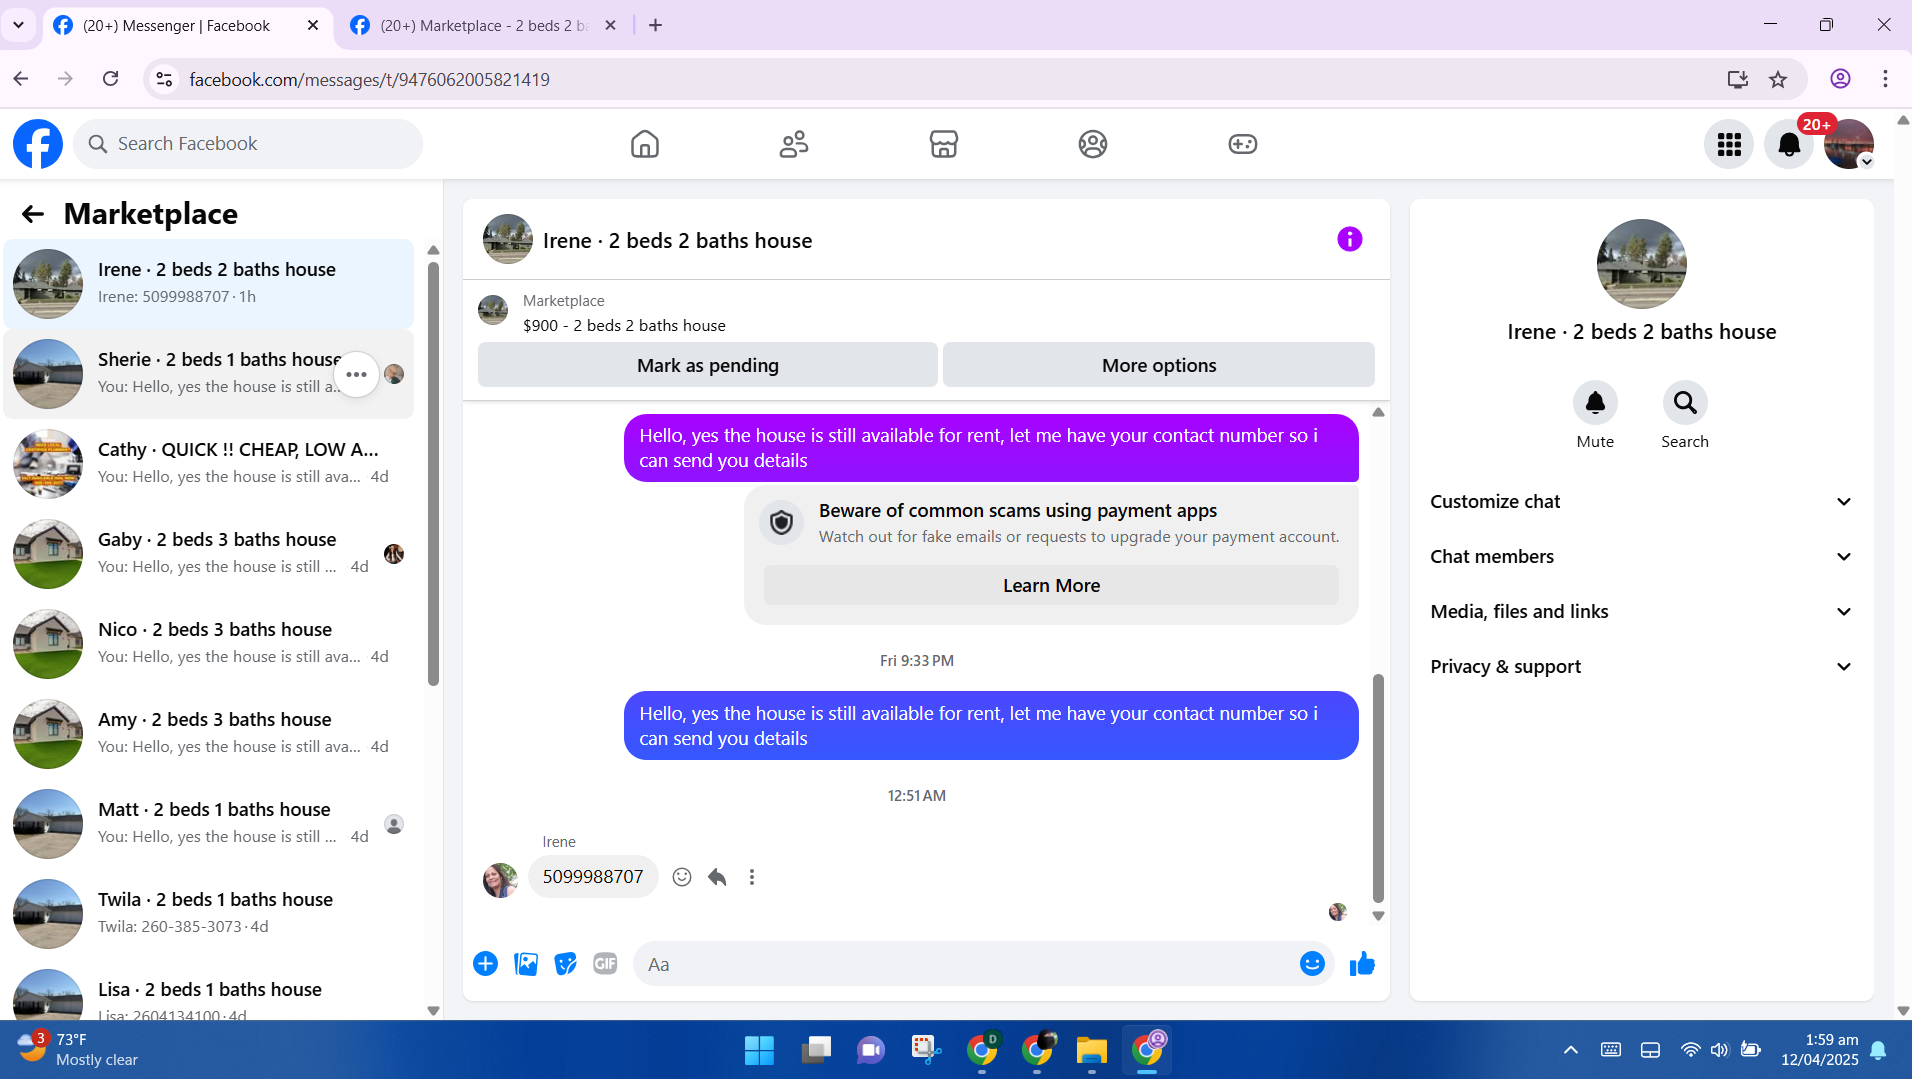Viewport: 1912px width, 1079px height.
Task: React to Irene's phone number message
Action: click(682, 877)
